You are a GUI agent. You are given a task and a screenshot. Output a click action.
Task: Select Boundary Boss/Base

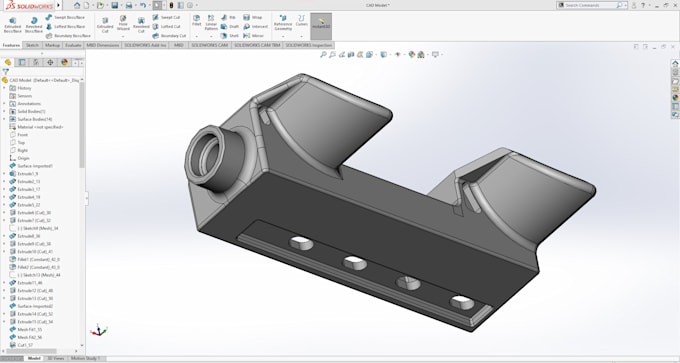pos(68,36)
